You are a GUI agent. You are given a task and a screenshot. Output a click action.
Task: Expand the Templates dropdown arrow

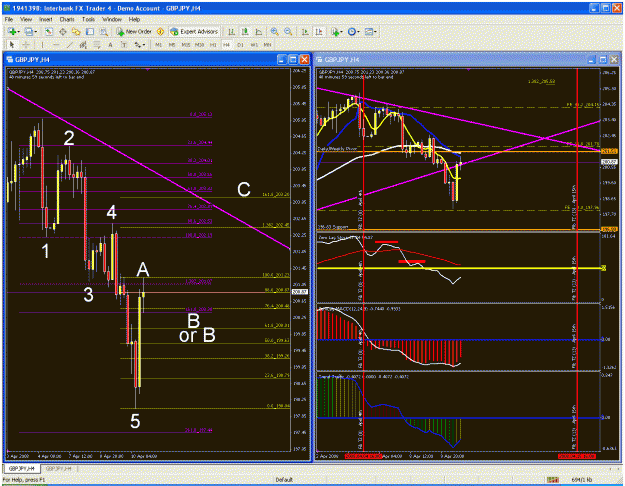pos(375,31)
